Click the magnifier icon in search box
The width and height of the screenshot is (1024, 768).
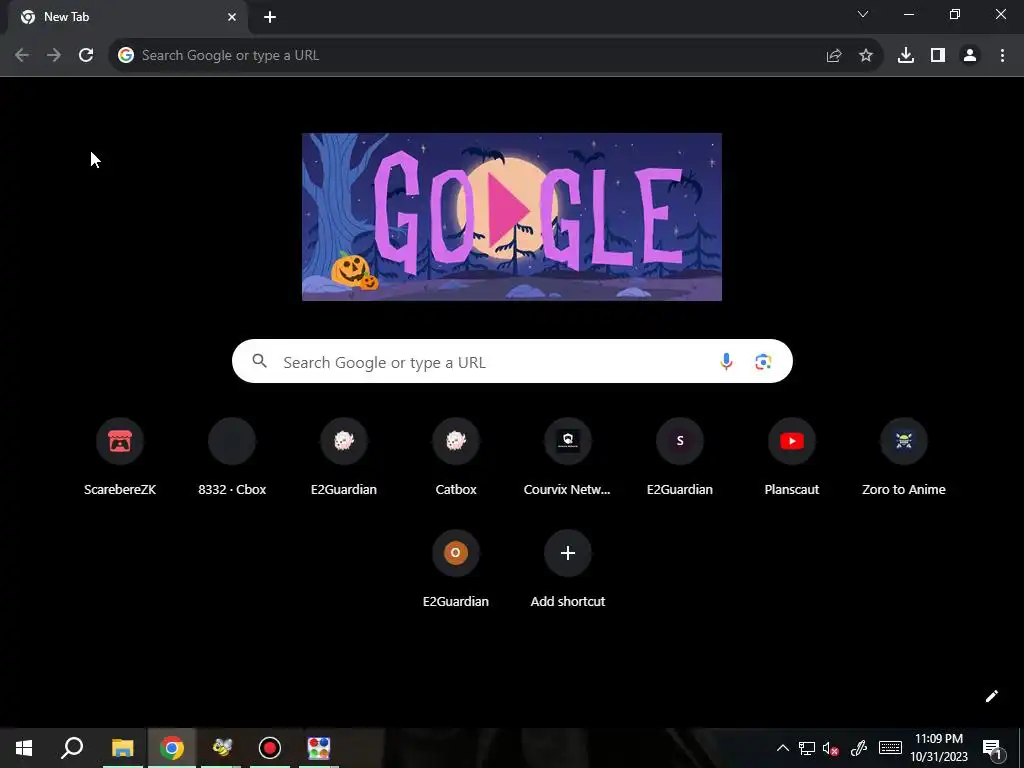[x=259, y=360]
